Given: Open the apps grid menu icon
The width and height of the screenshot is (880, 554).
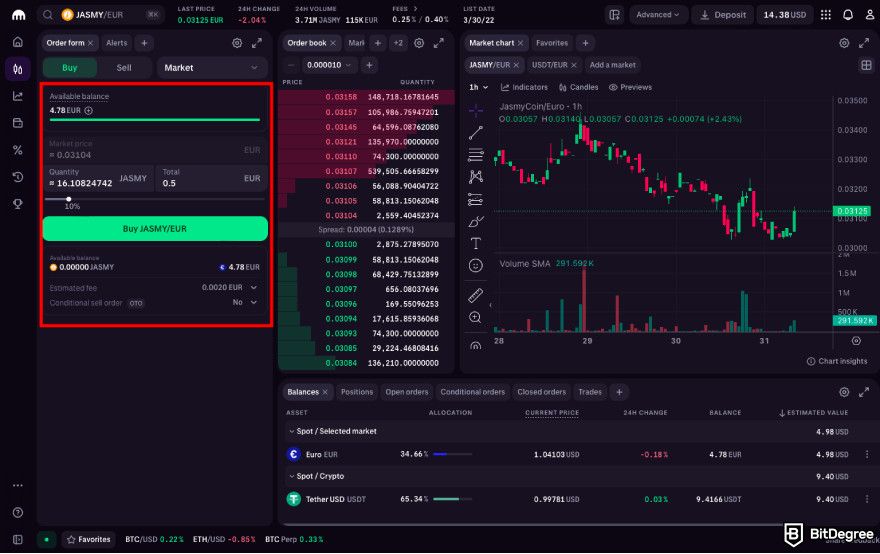Looking at the screenshot, I should [x=826, y=15].
